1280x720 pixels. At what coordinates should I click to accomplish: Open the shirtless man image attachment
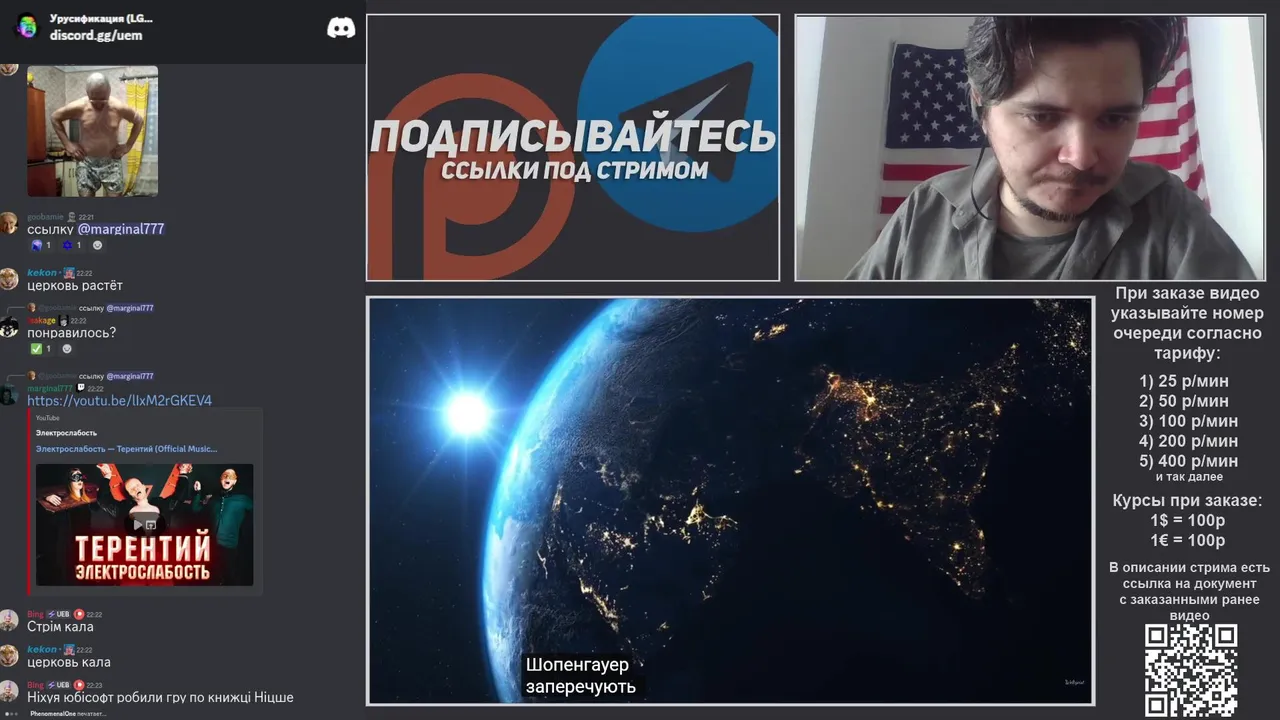coord(92,131)
